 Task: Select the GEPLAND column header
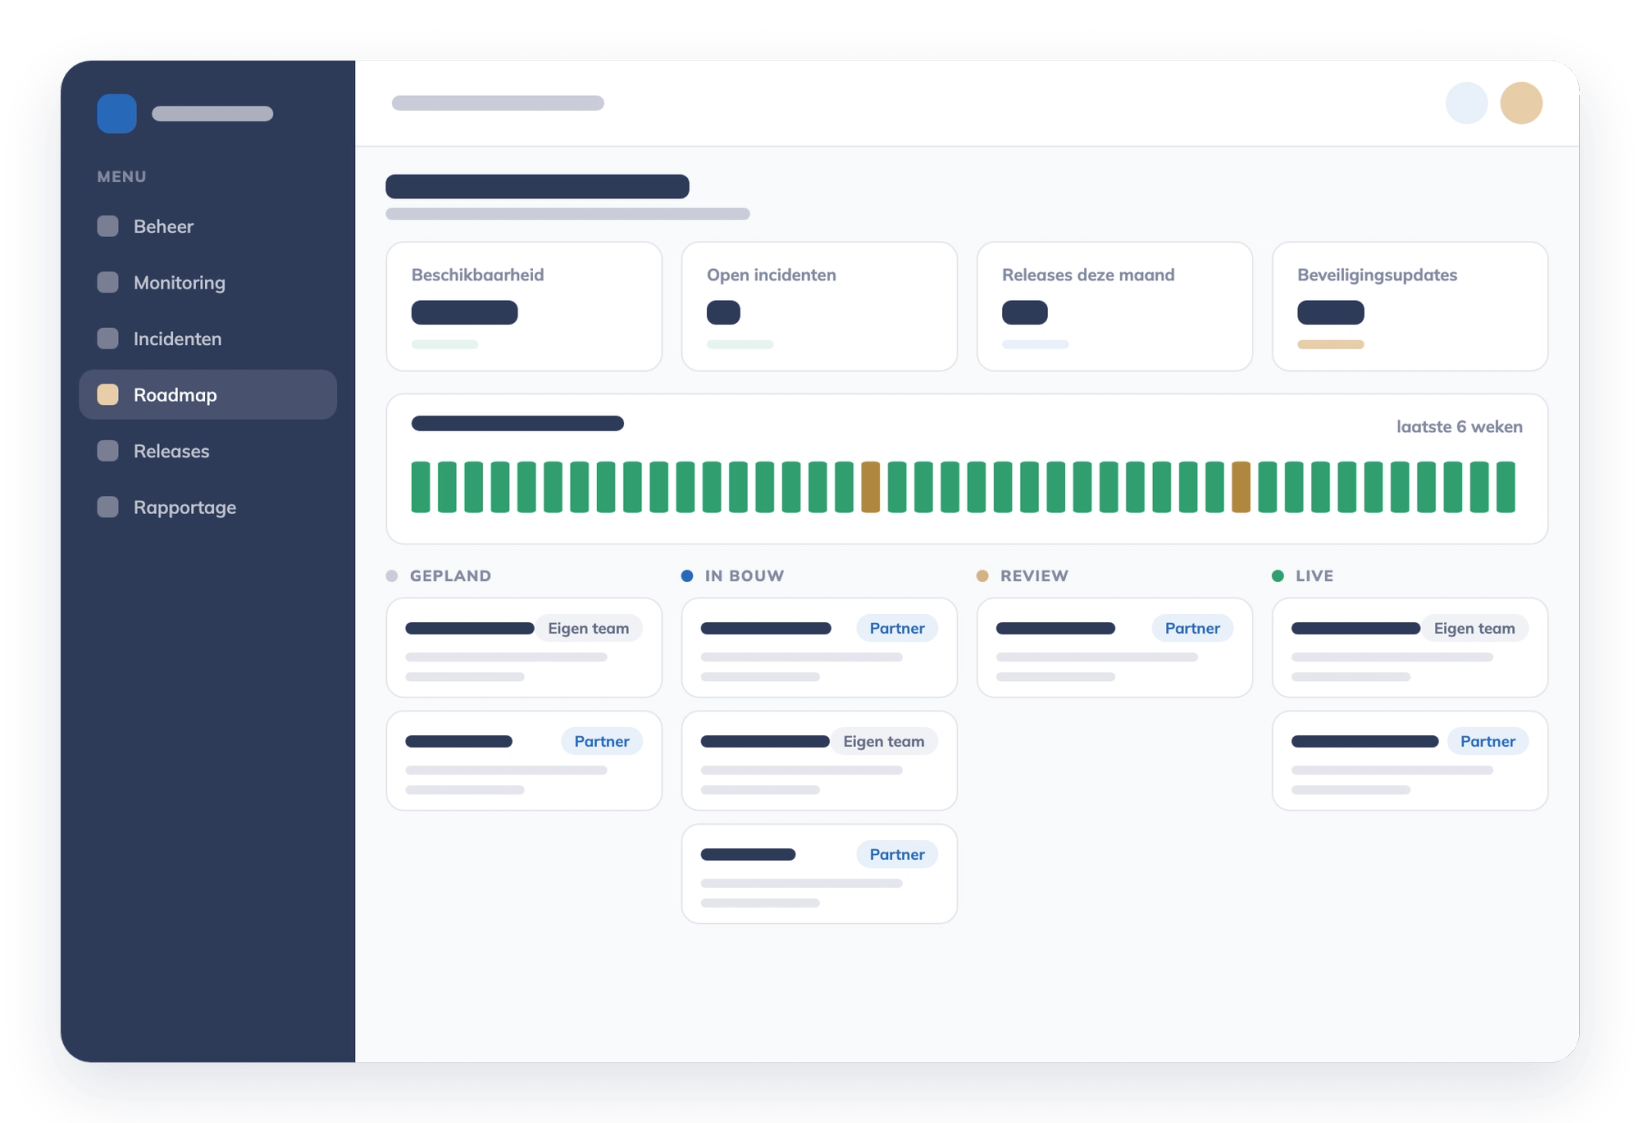(x=439, y=575)
